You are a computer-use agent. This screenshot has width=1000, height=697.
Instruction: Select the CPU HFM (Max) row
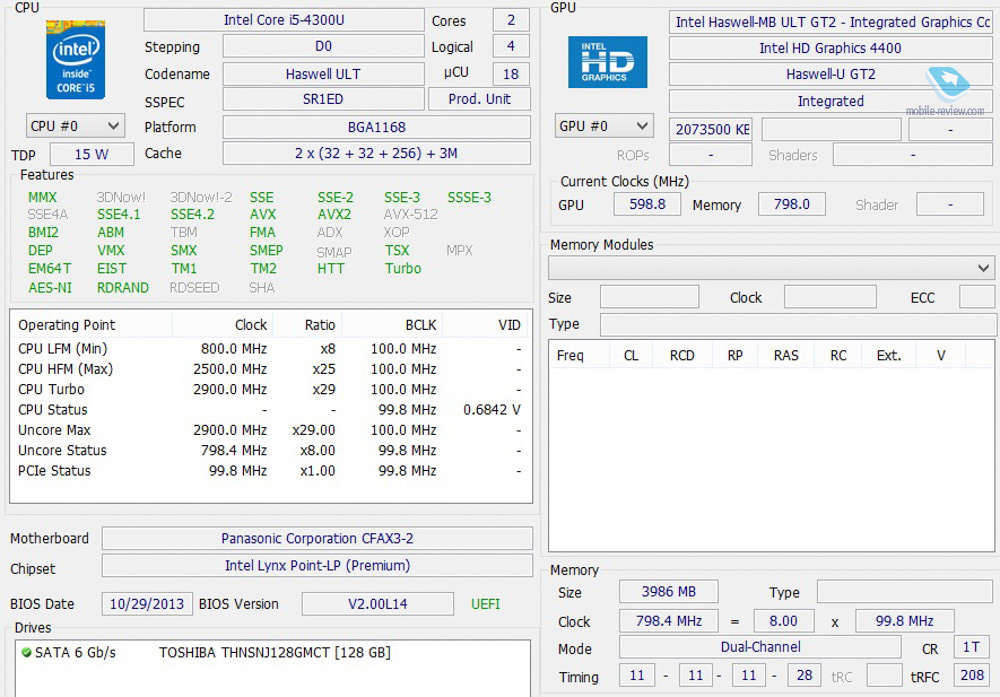point(270,369)
